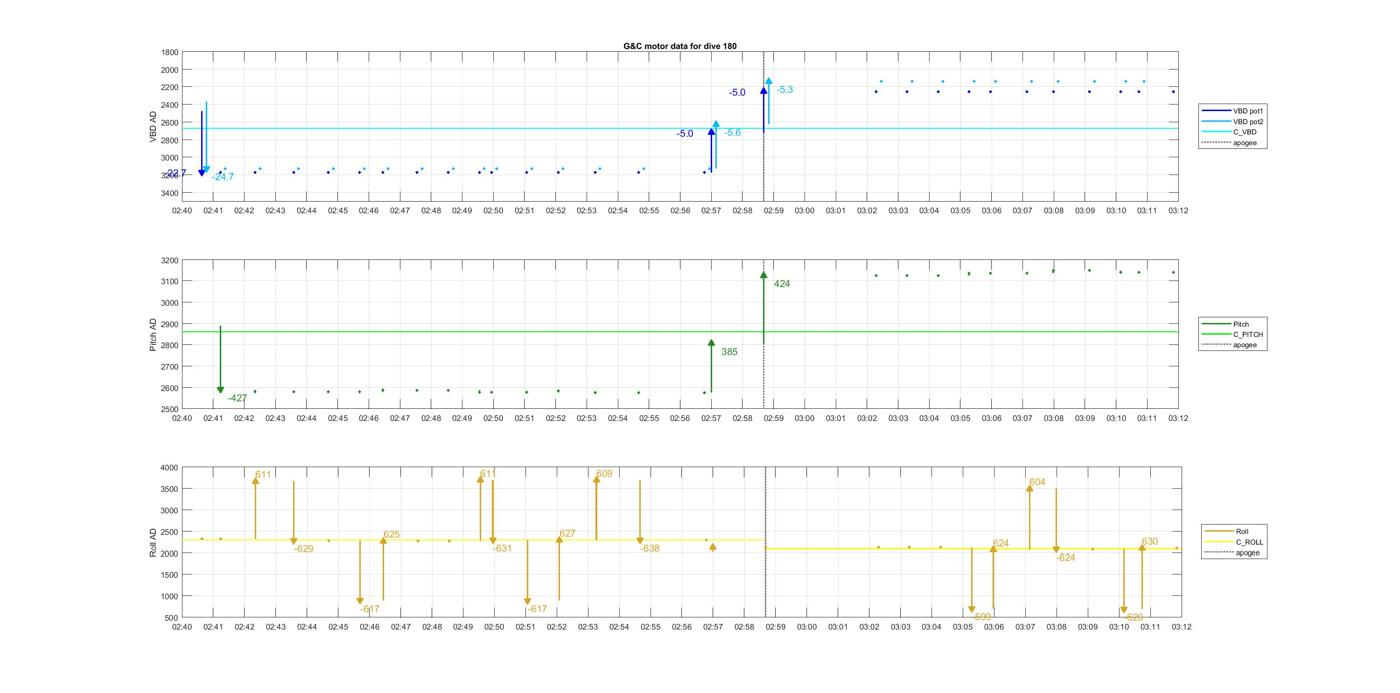Viewport: 1400px width, 693px height.
Task: Click the '-624' roll move label
Action: 1066,558
